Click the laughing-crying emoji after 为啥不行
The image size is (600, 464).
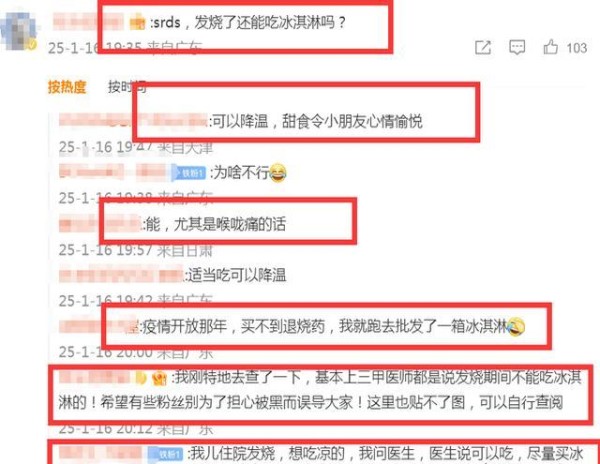(278, 173)
